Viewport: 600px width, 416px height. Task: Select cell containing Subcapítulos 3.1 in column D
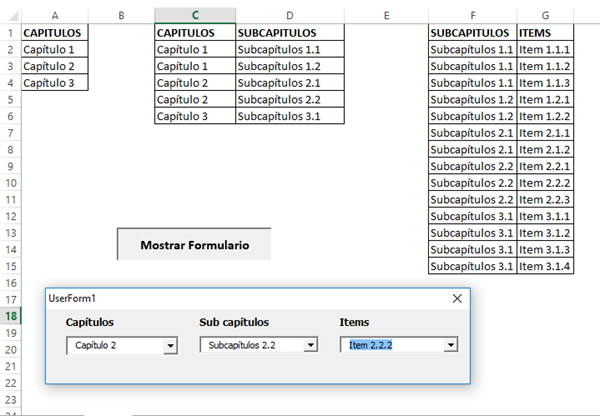tap(289, 116)
